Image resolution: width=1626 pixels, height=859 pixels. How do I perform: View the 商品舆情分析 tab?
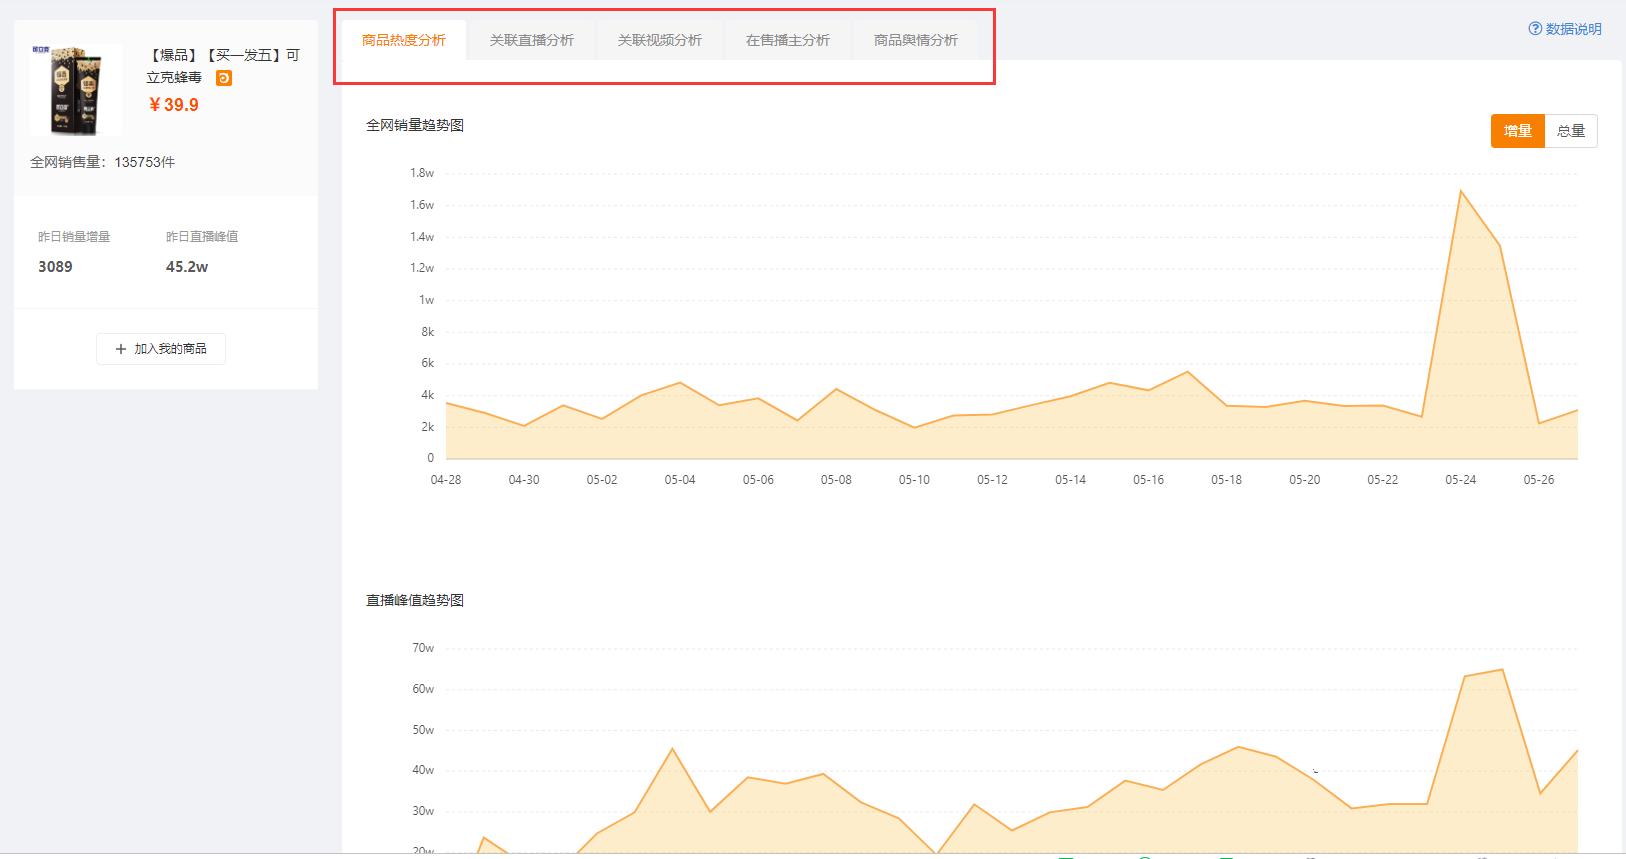point(915,41)
